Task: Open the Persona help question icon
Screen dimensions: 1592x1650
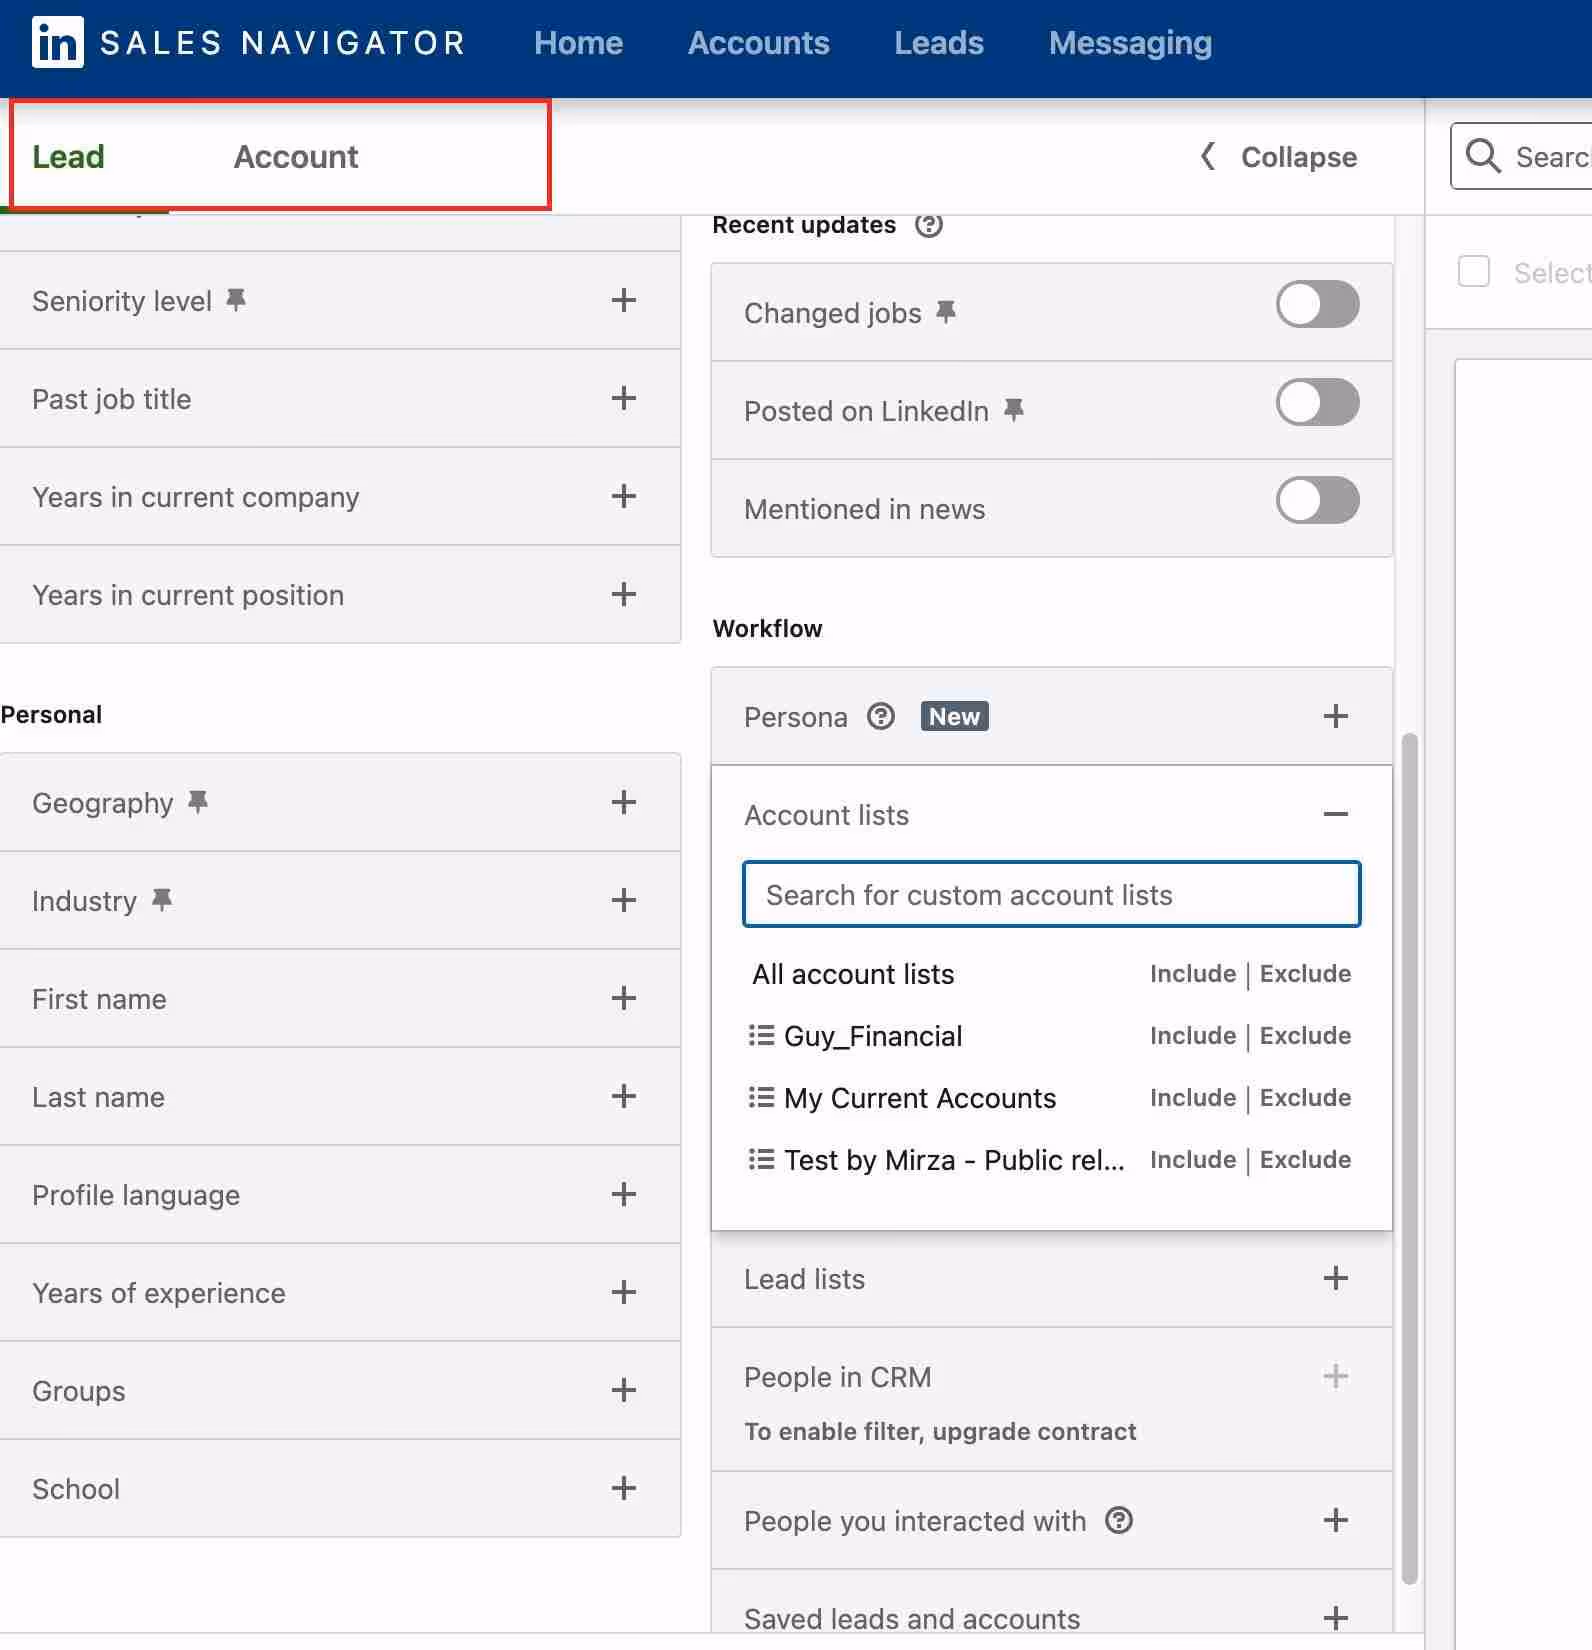Action: 881,716
